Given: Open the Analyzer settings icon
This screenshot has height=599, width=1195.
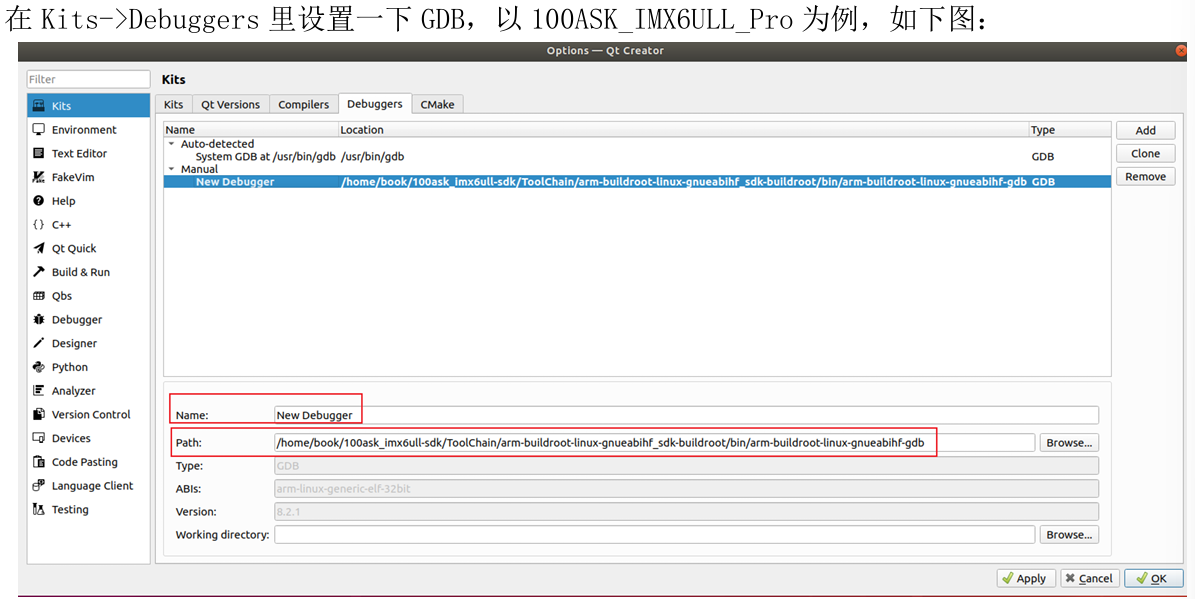Looking at the screenshot, I should point(39,390).
